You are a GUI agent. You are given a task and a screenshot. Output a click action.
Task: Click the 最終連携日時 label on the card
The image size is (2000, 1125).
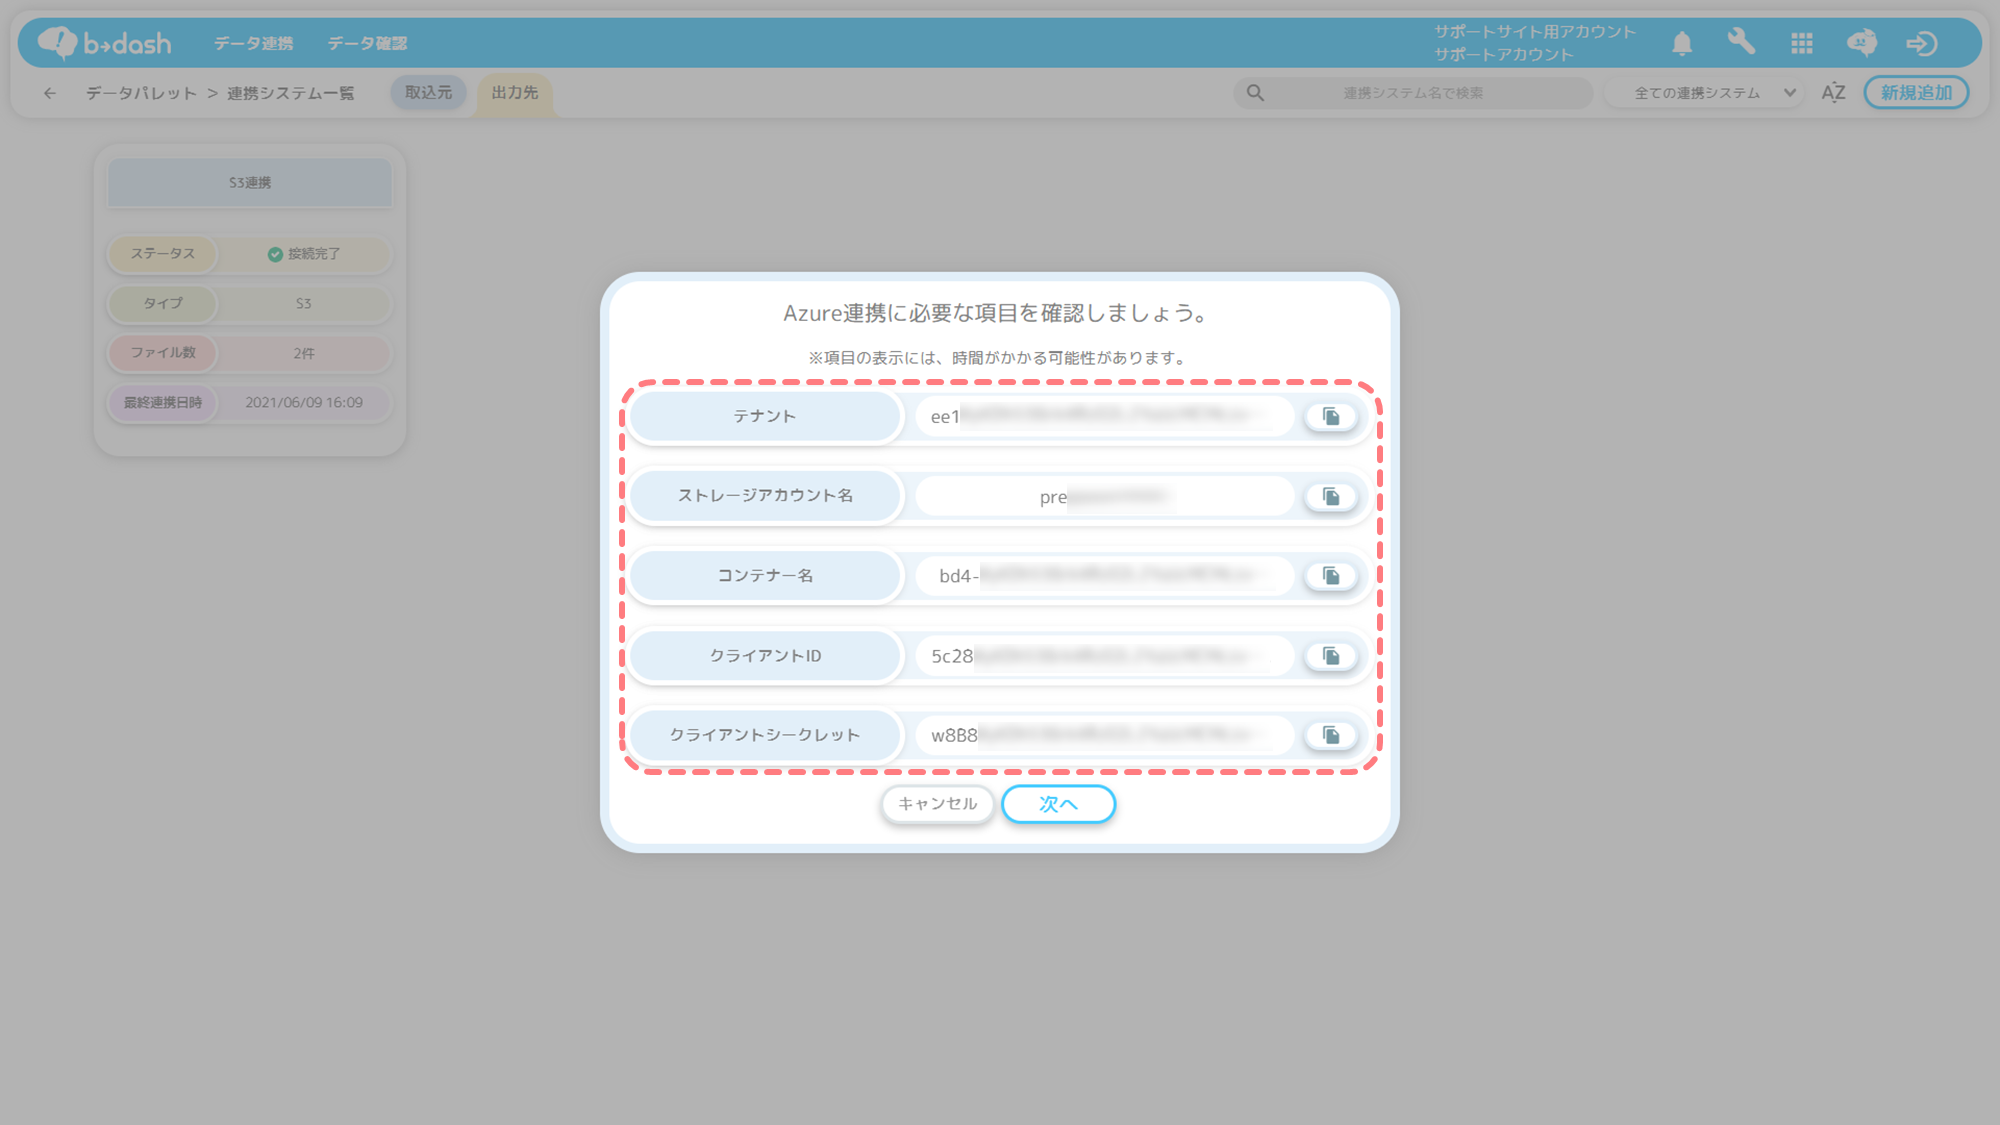coord(163,403)
